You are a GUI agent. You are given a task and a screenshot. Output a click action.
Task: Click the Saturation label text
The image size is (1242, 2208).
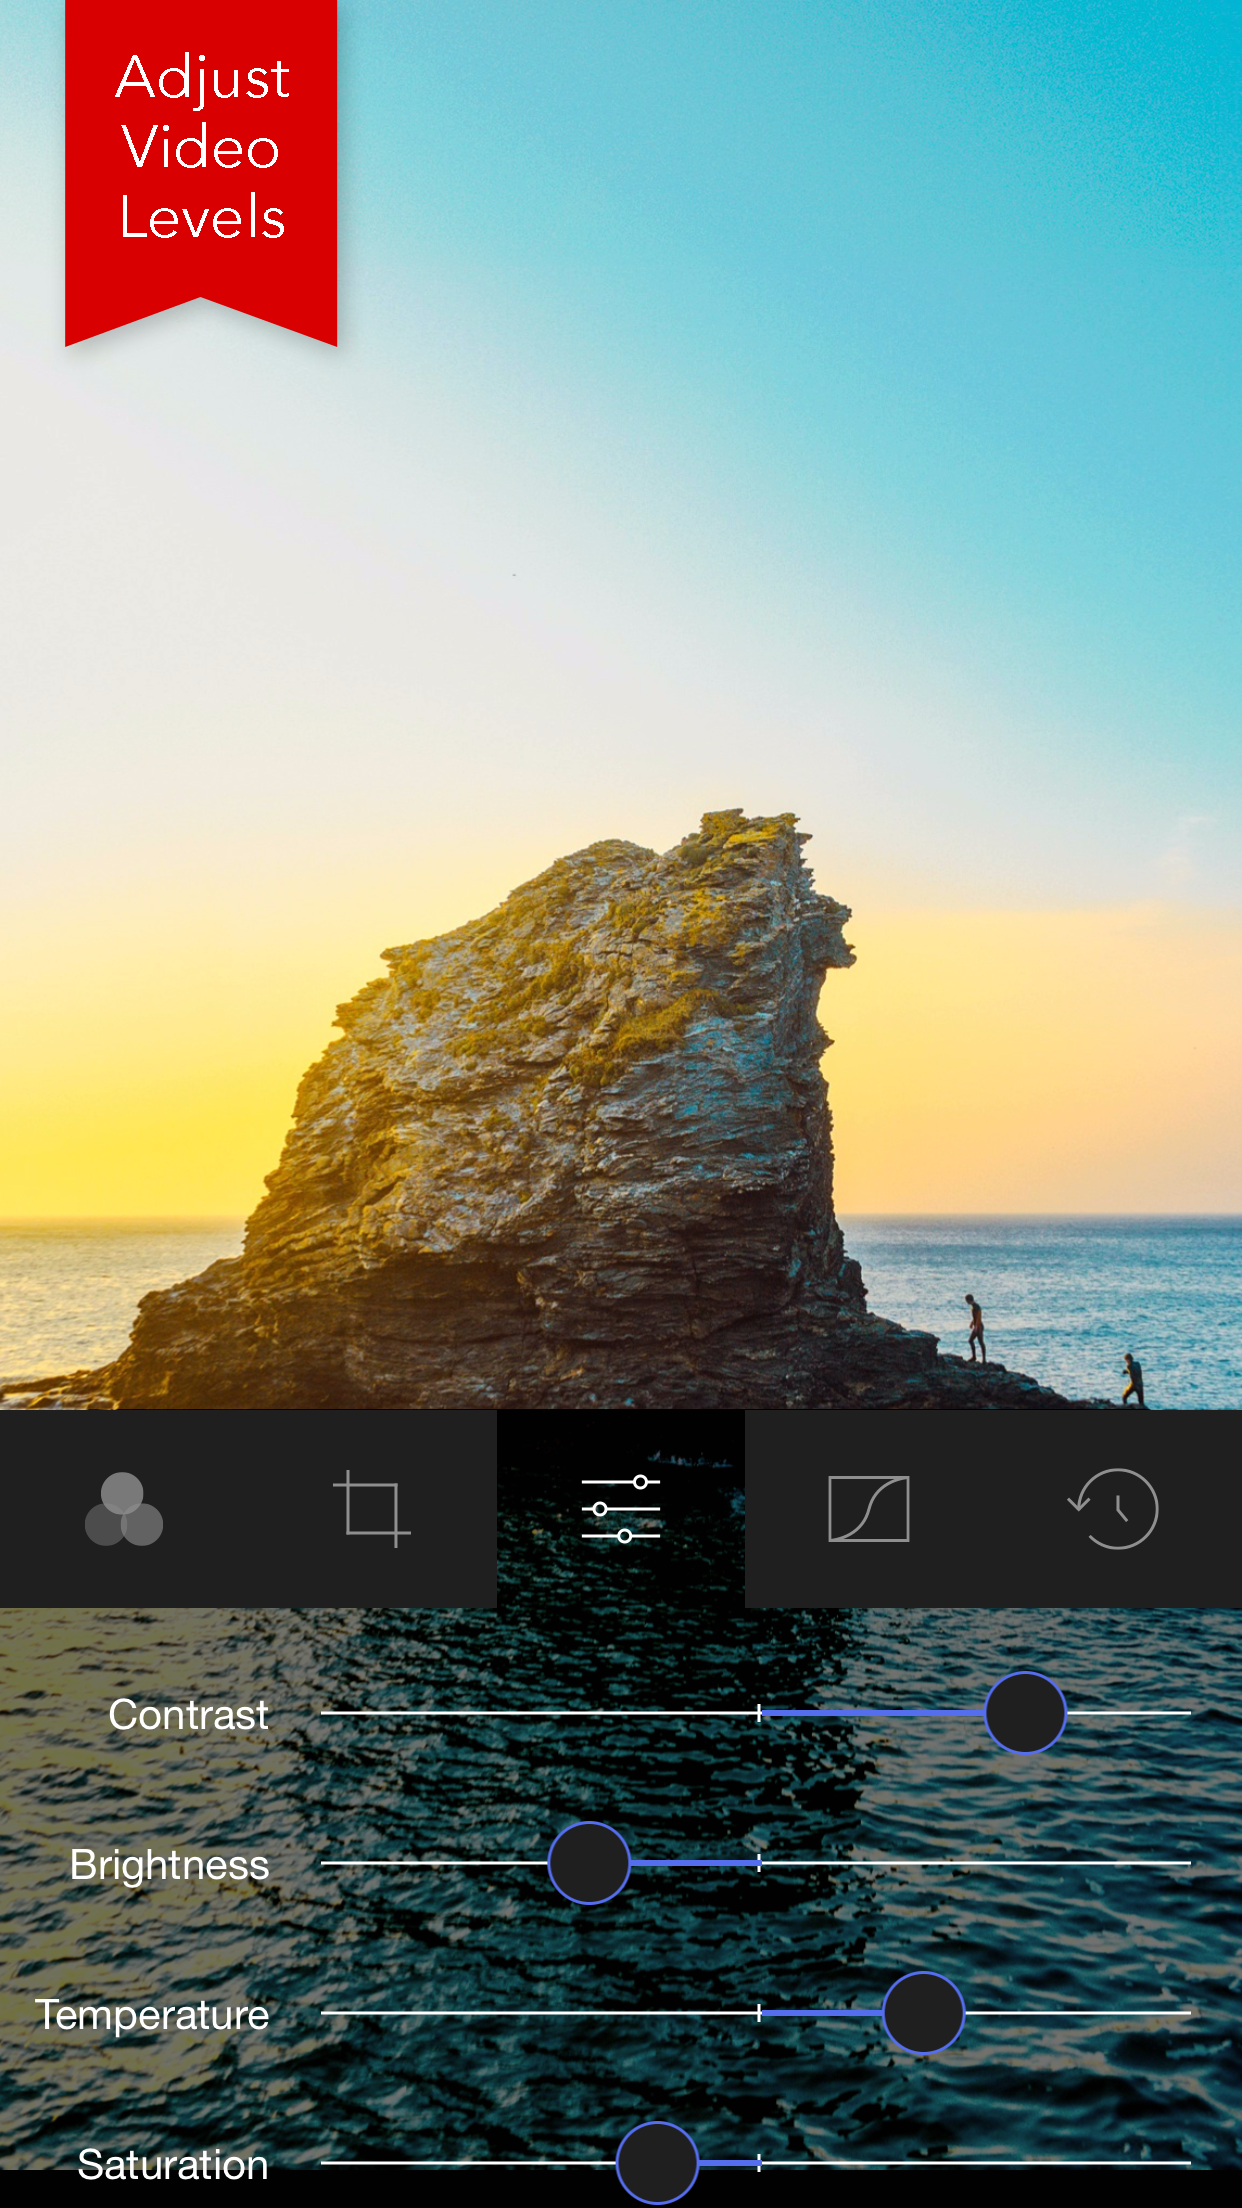point(173,2165)
